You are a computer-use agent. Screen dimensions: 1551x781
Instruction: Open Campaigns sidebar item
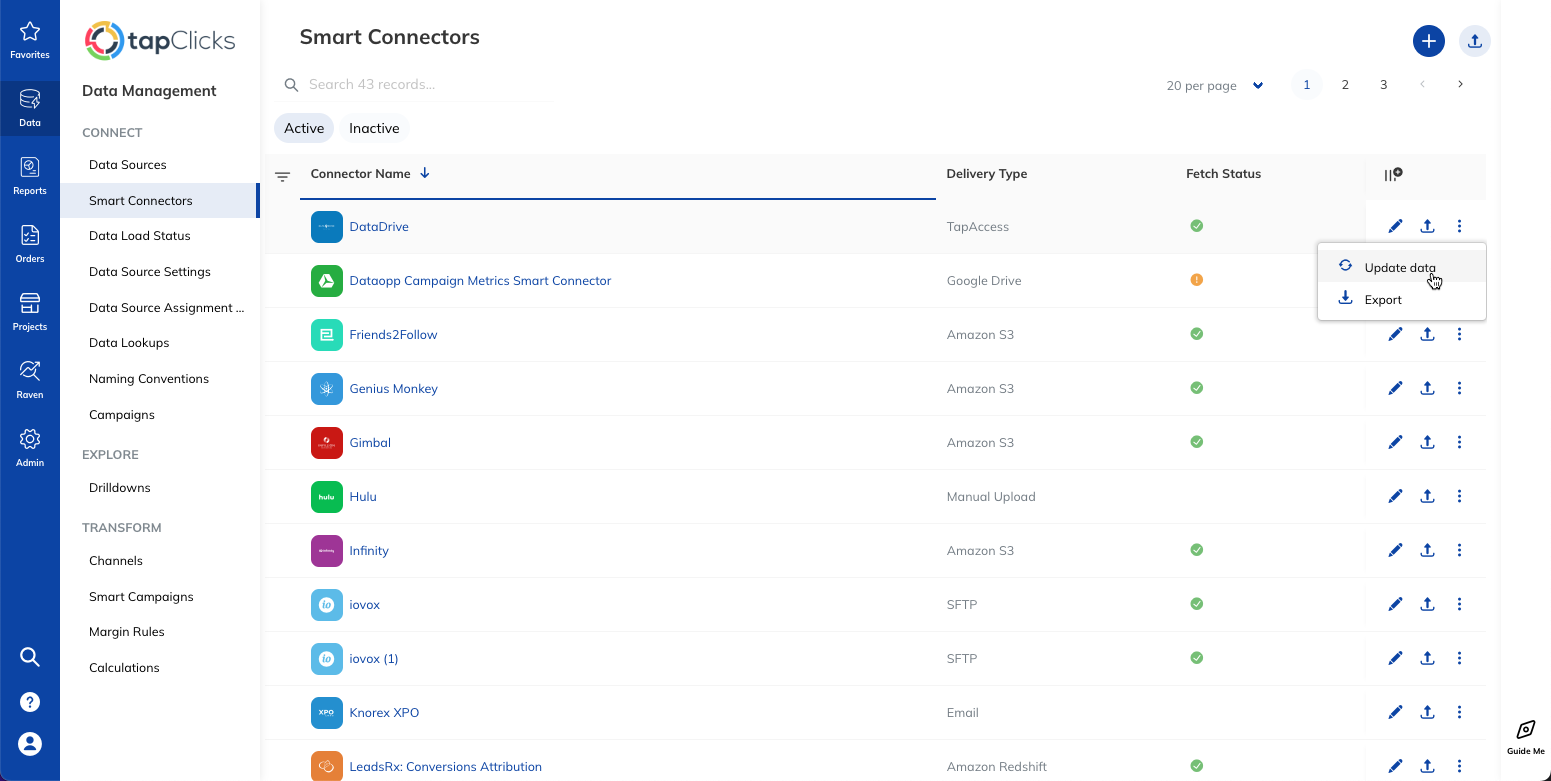click(x=122, y=415)
